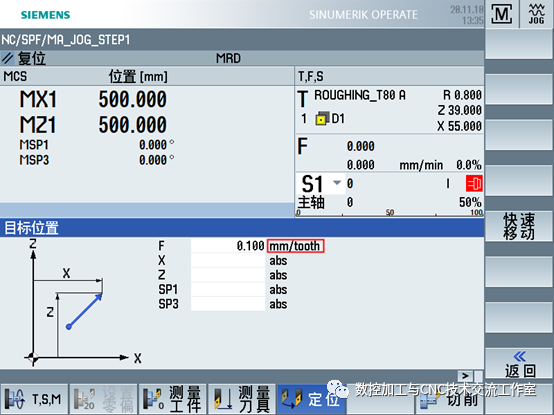Screen dimensions: 554x415
Task: Select the MX1 position value 500.000
Action: point(132,99)
